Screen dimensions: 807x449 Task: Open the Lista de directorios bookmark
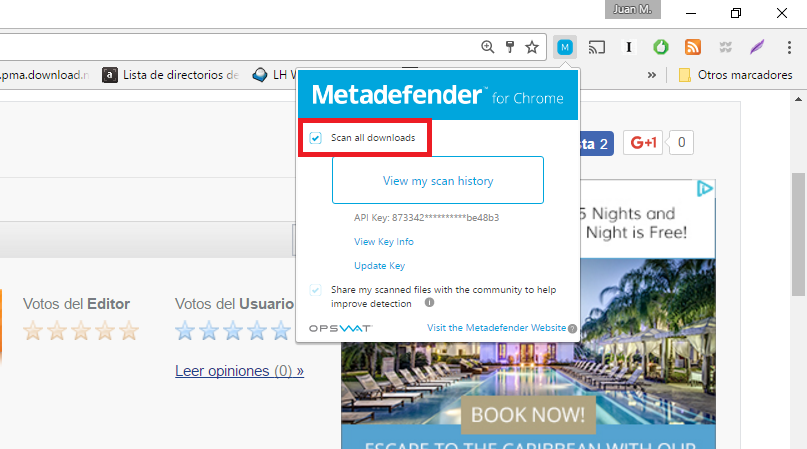(170, 75)
